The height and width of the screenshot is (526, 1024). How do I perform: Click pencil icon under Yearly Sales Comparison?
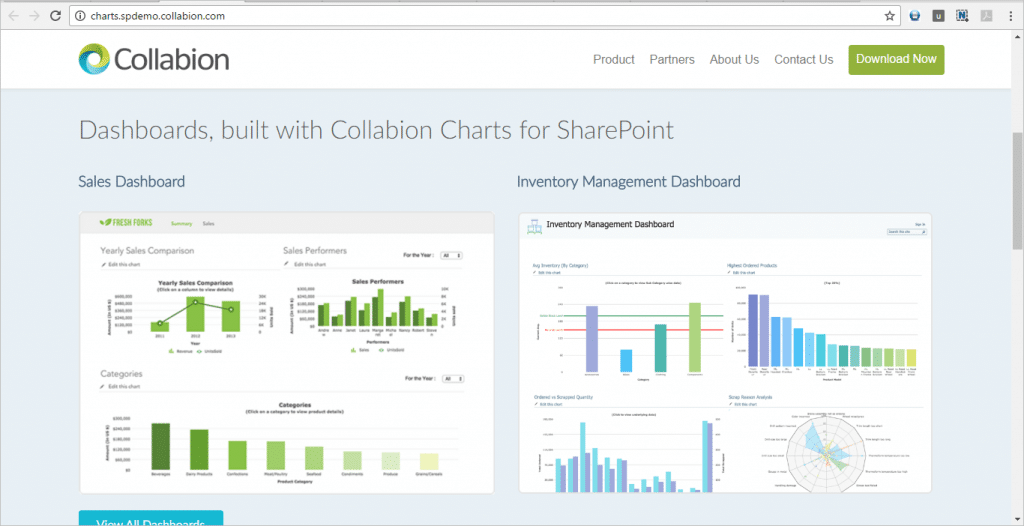tap(103, 265)
